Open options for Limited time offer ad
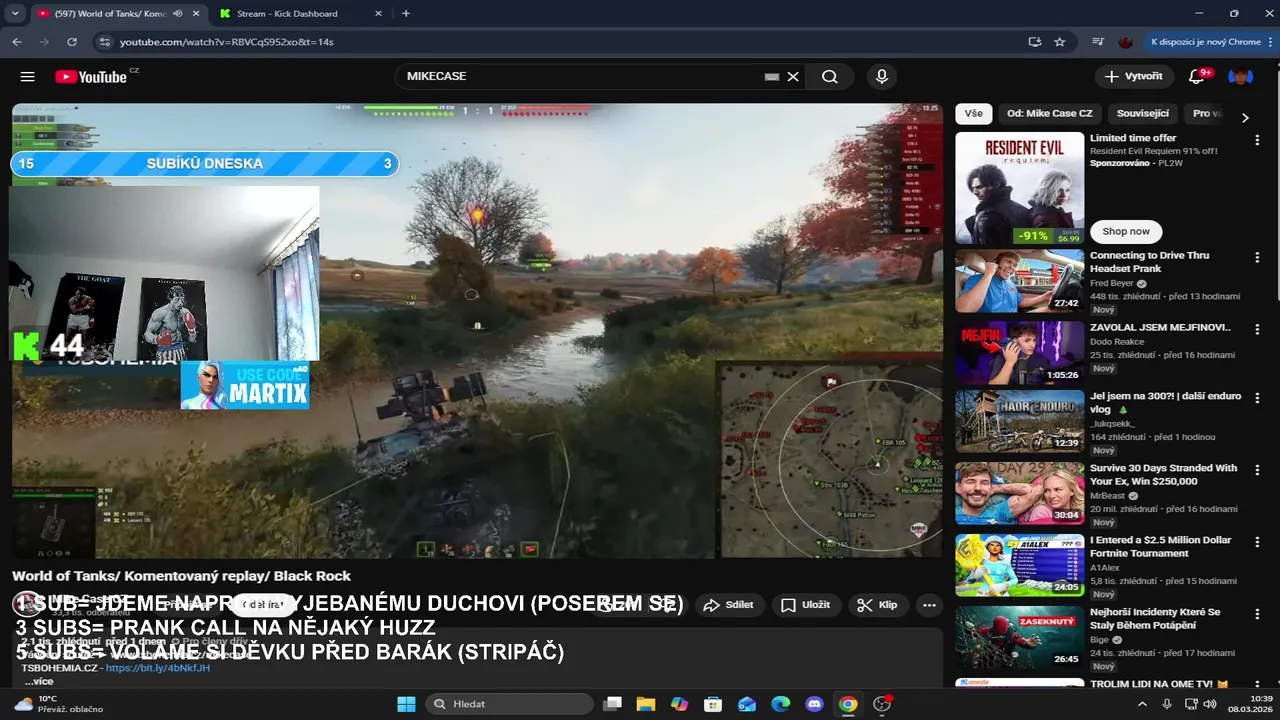The image size is (1280, 720). tap(1257, 141)
